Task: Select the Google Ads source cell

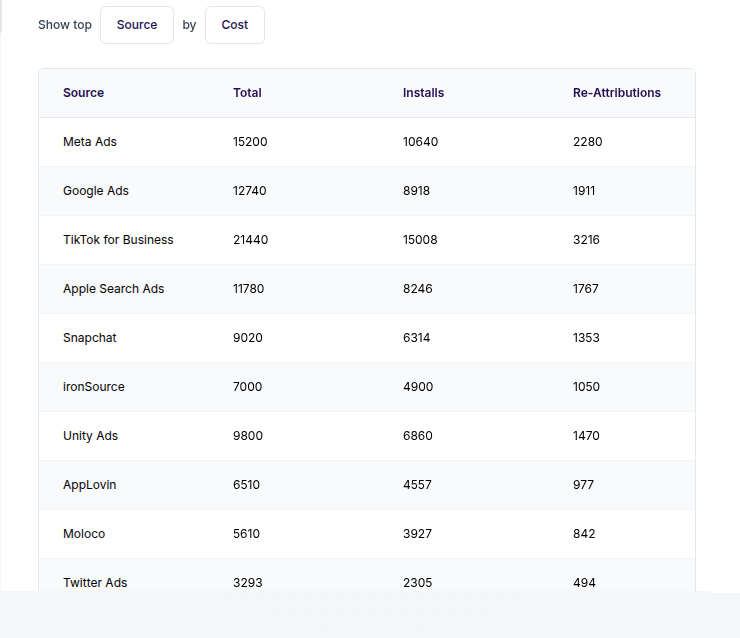Action: pyautogui.click(x=96, y=191)
